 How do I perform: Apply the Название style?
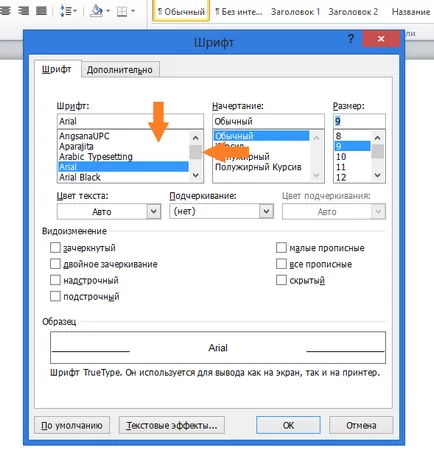tap(411, 12)
